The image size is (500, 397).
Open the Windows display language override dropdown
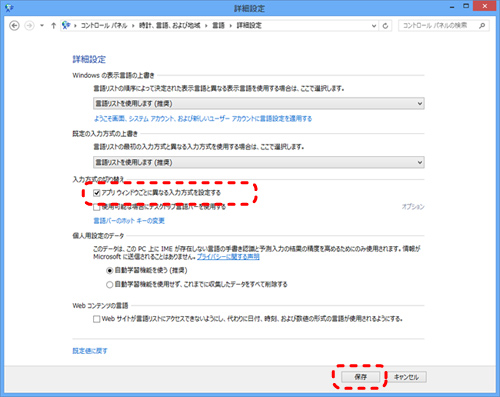tap(259, 104)
